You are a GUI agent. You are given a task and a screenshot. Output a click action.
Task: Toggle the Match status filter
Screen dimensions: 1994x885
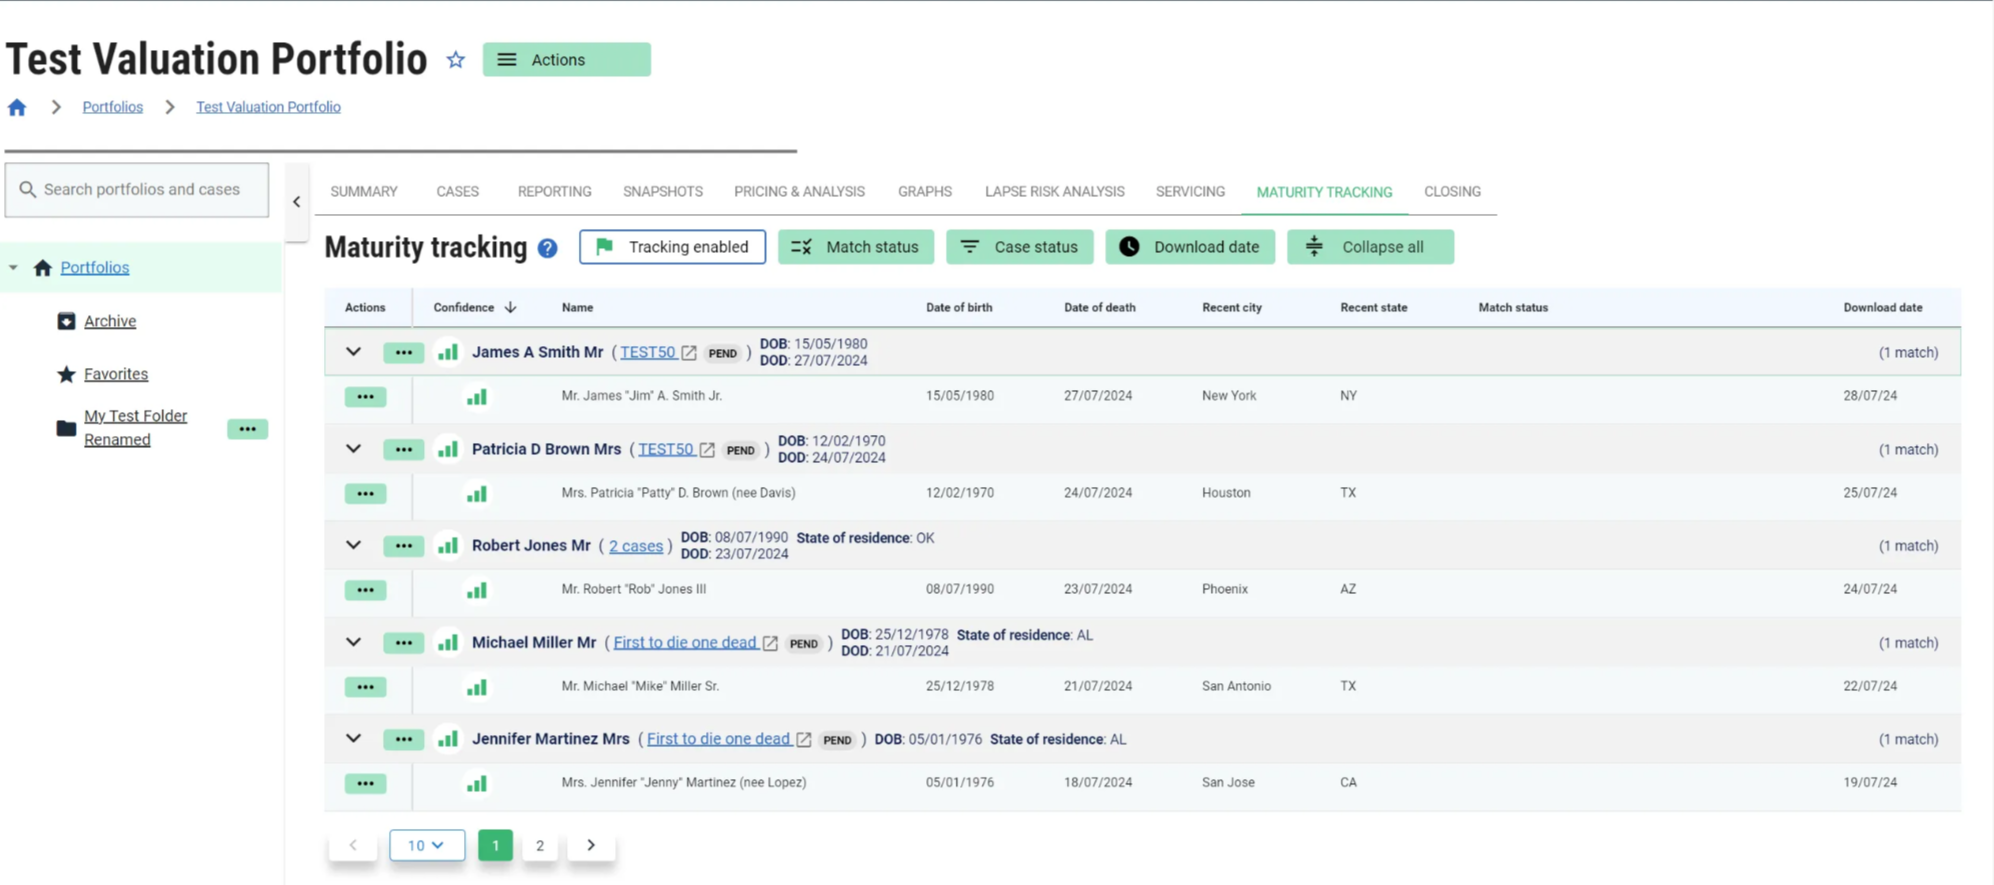(x=855, y=247)
